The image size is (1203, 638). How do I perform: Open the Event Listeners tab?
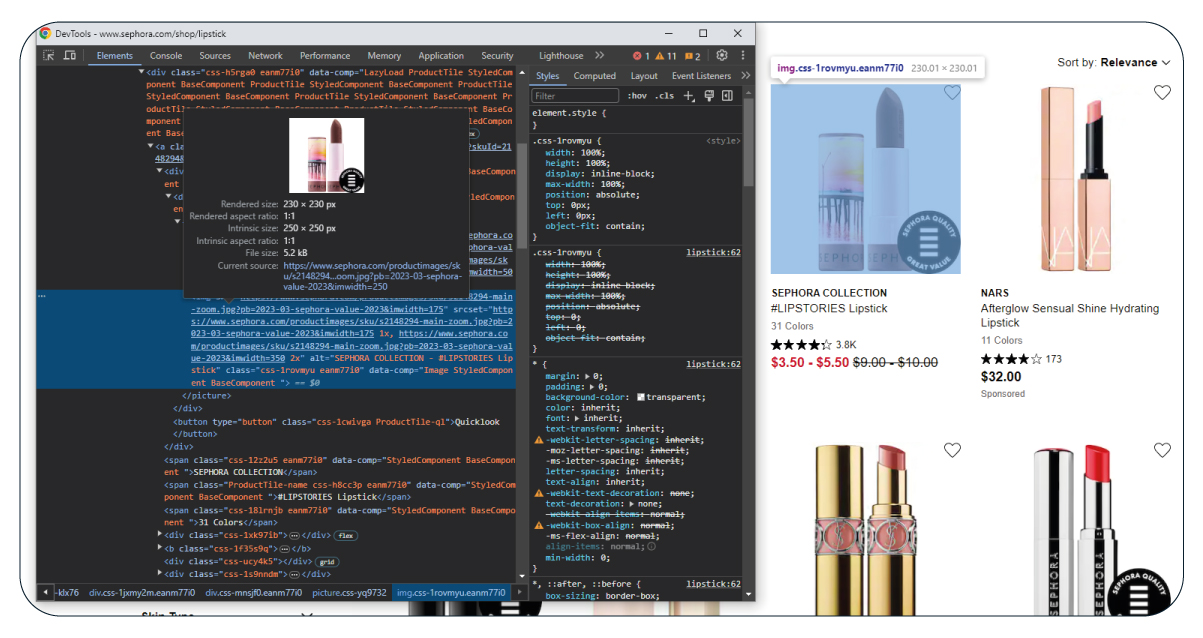pos(701,76)
